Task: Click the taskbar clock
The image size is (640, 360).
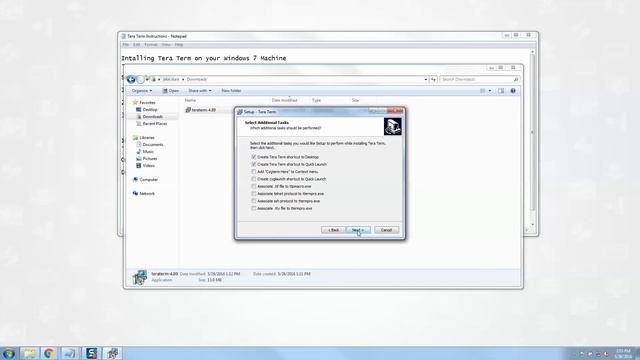Action: tap(623, 353)
